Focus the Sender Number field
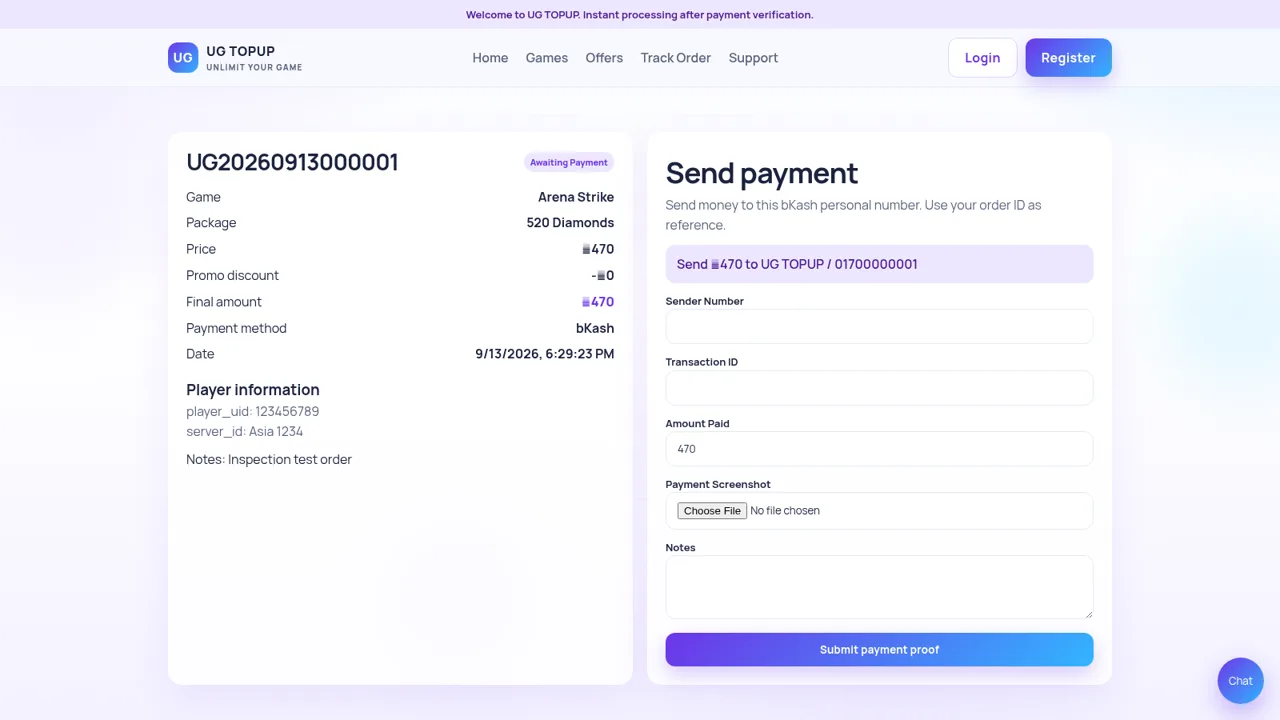The width and height of the screenshot is (1280, 720). [879, 326]
